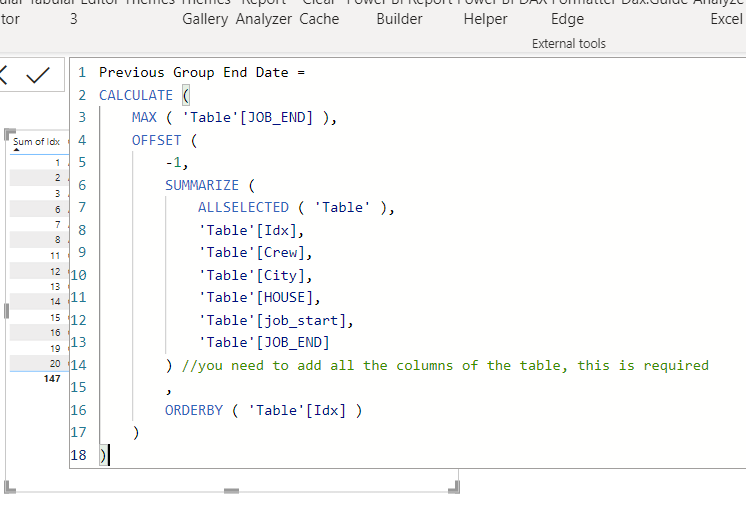Click the External tools group label
746x510 pixels.
point(569,44)
